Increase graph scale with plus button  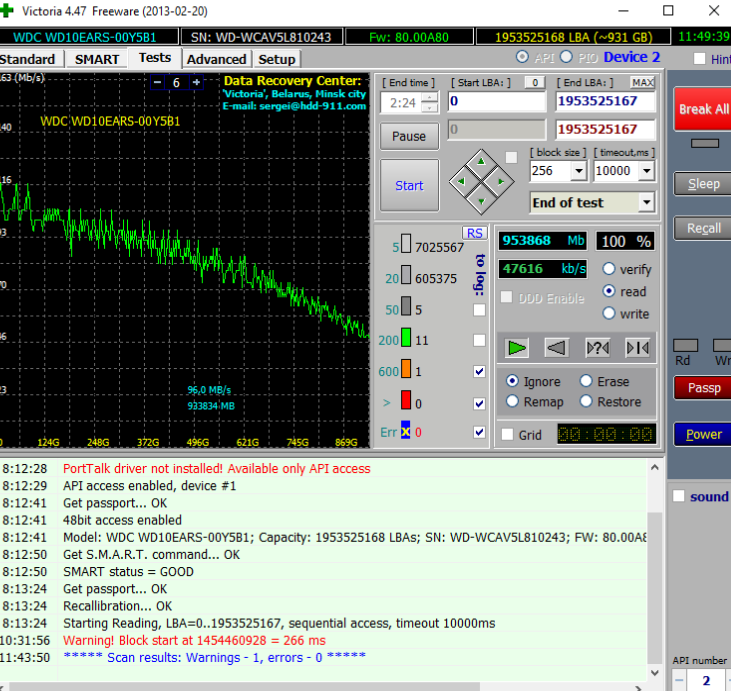[197, 83]
